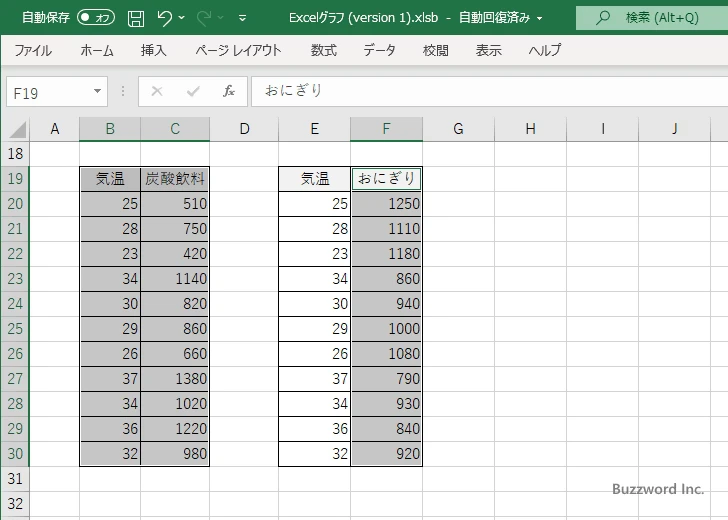Viewport: 728px width, 520px height.
Task: Select column F header
Action: tap(386, 129)
